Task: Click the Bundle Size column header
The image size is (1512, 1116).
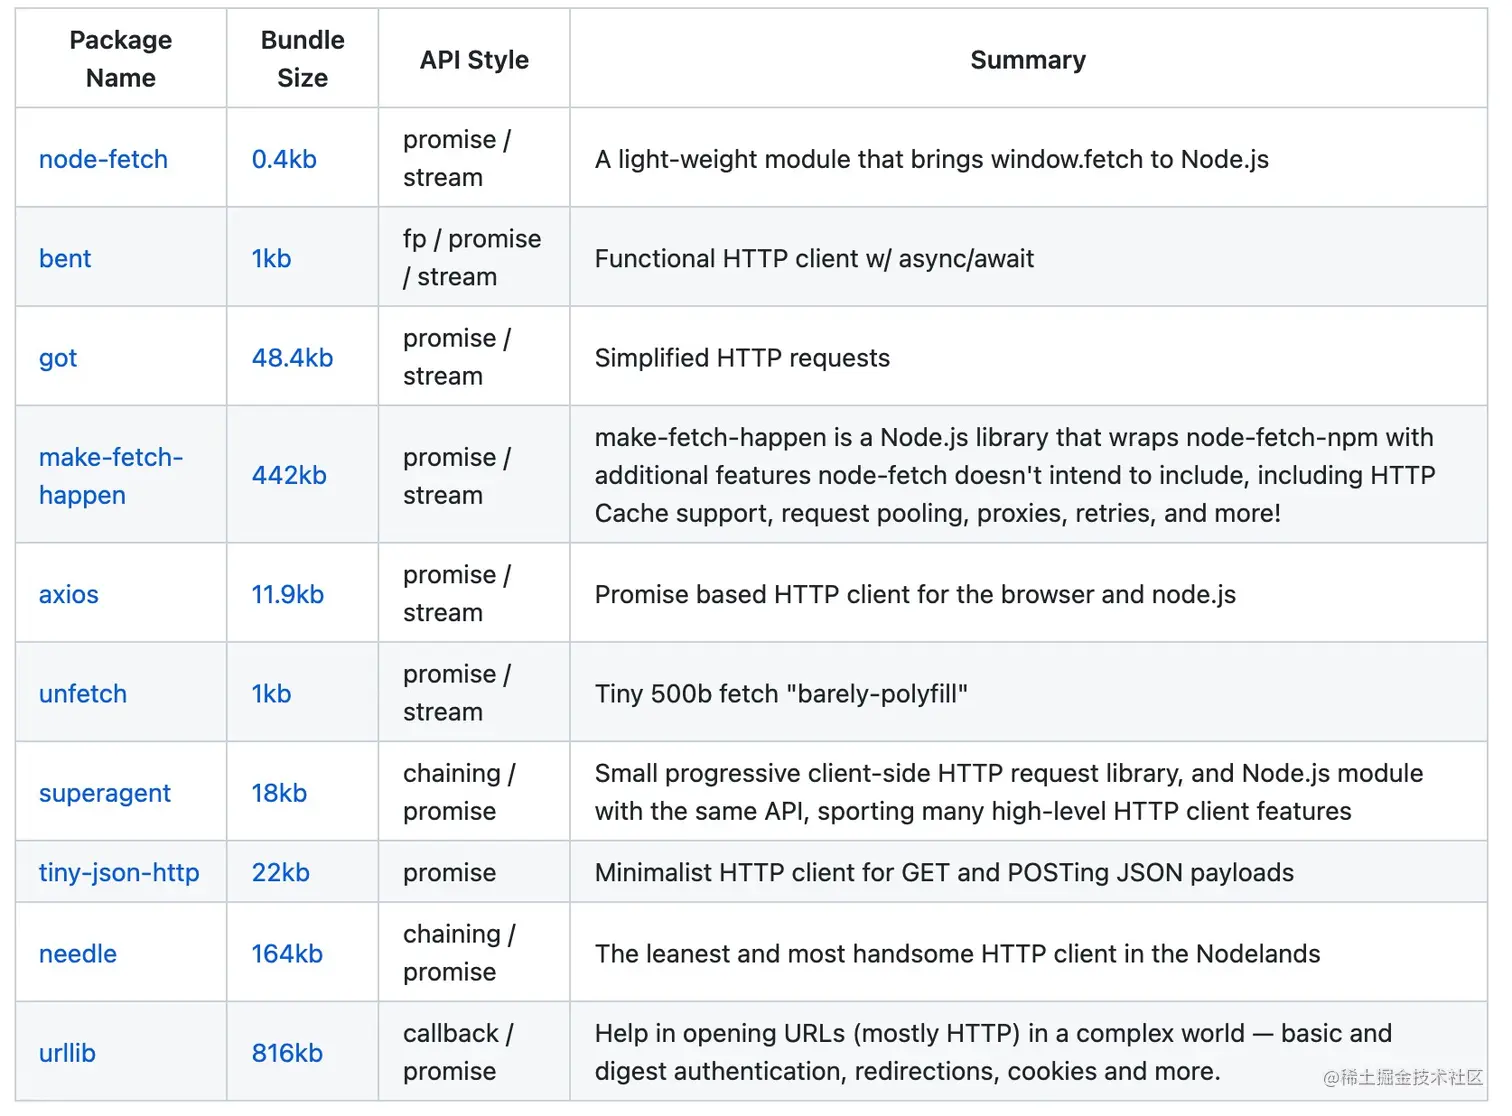Action: [x=303, y=59]
